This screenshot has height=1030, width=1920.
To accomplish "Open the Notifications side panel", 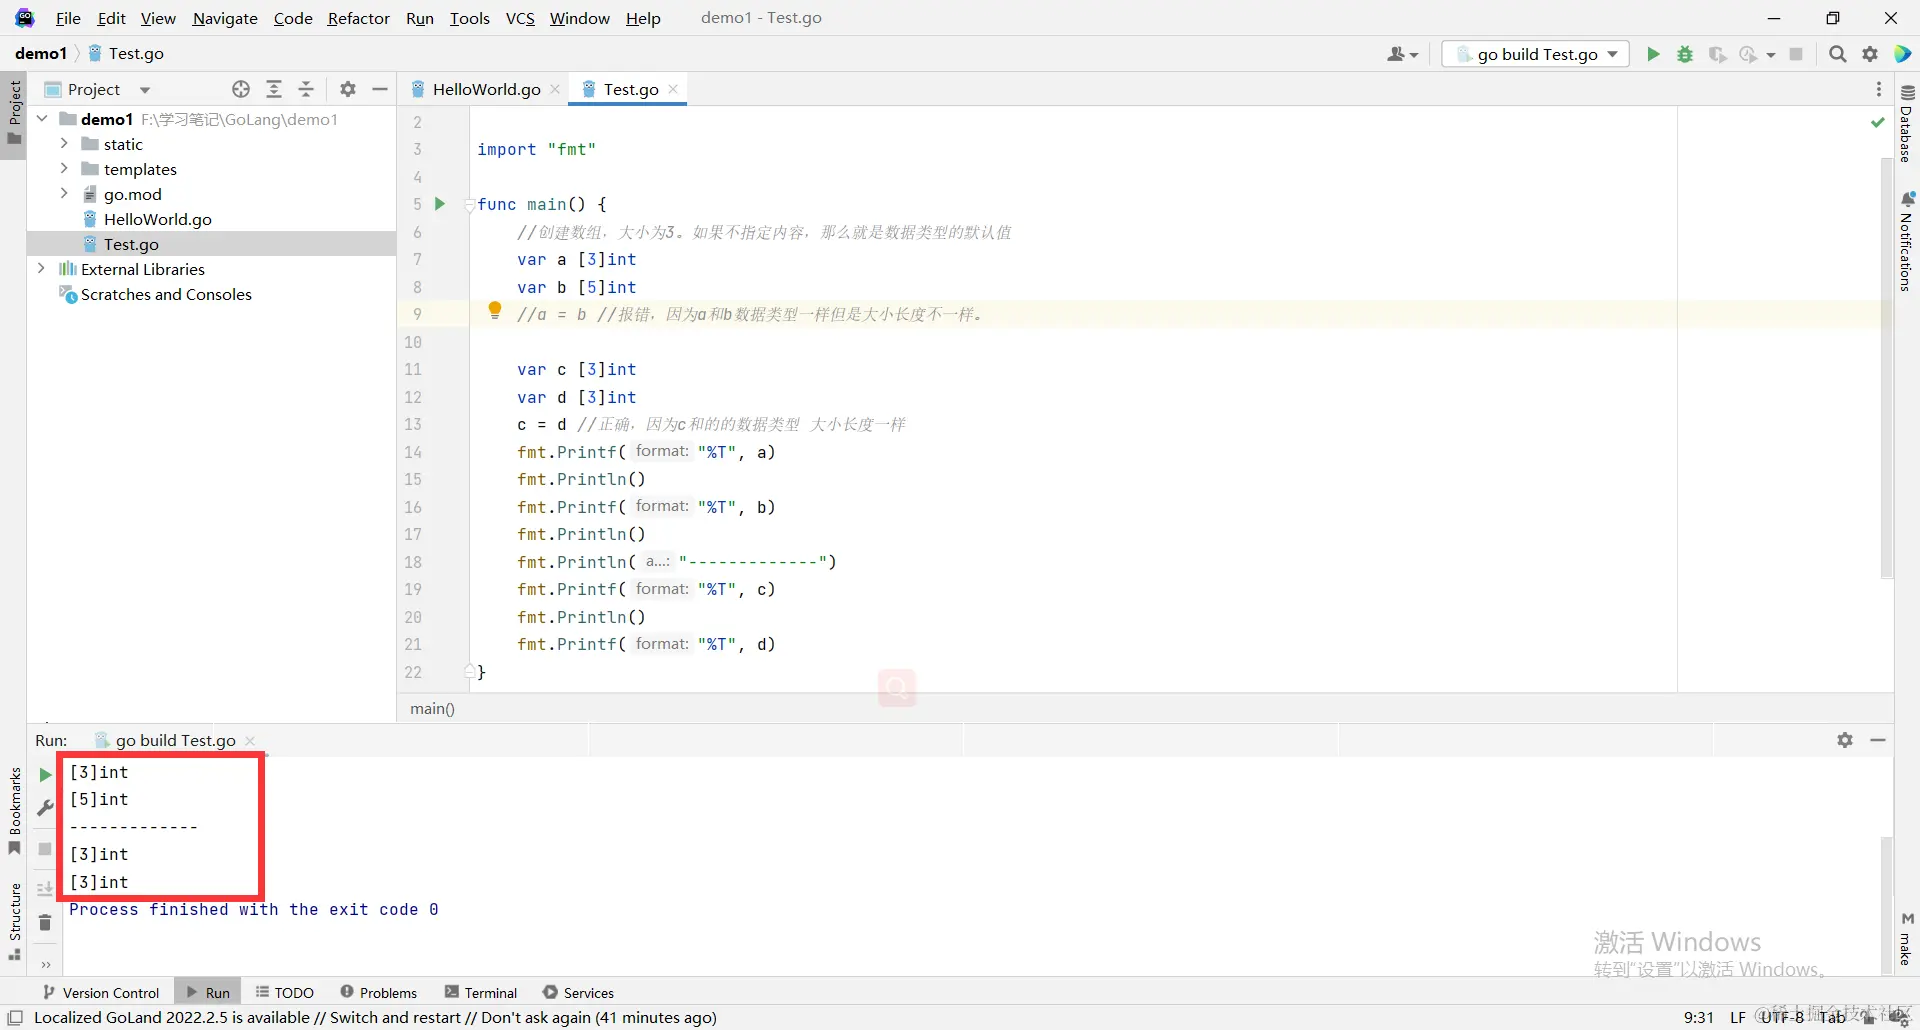I will pyautogui.click(x=1906, y=241).
